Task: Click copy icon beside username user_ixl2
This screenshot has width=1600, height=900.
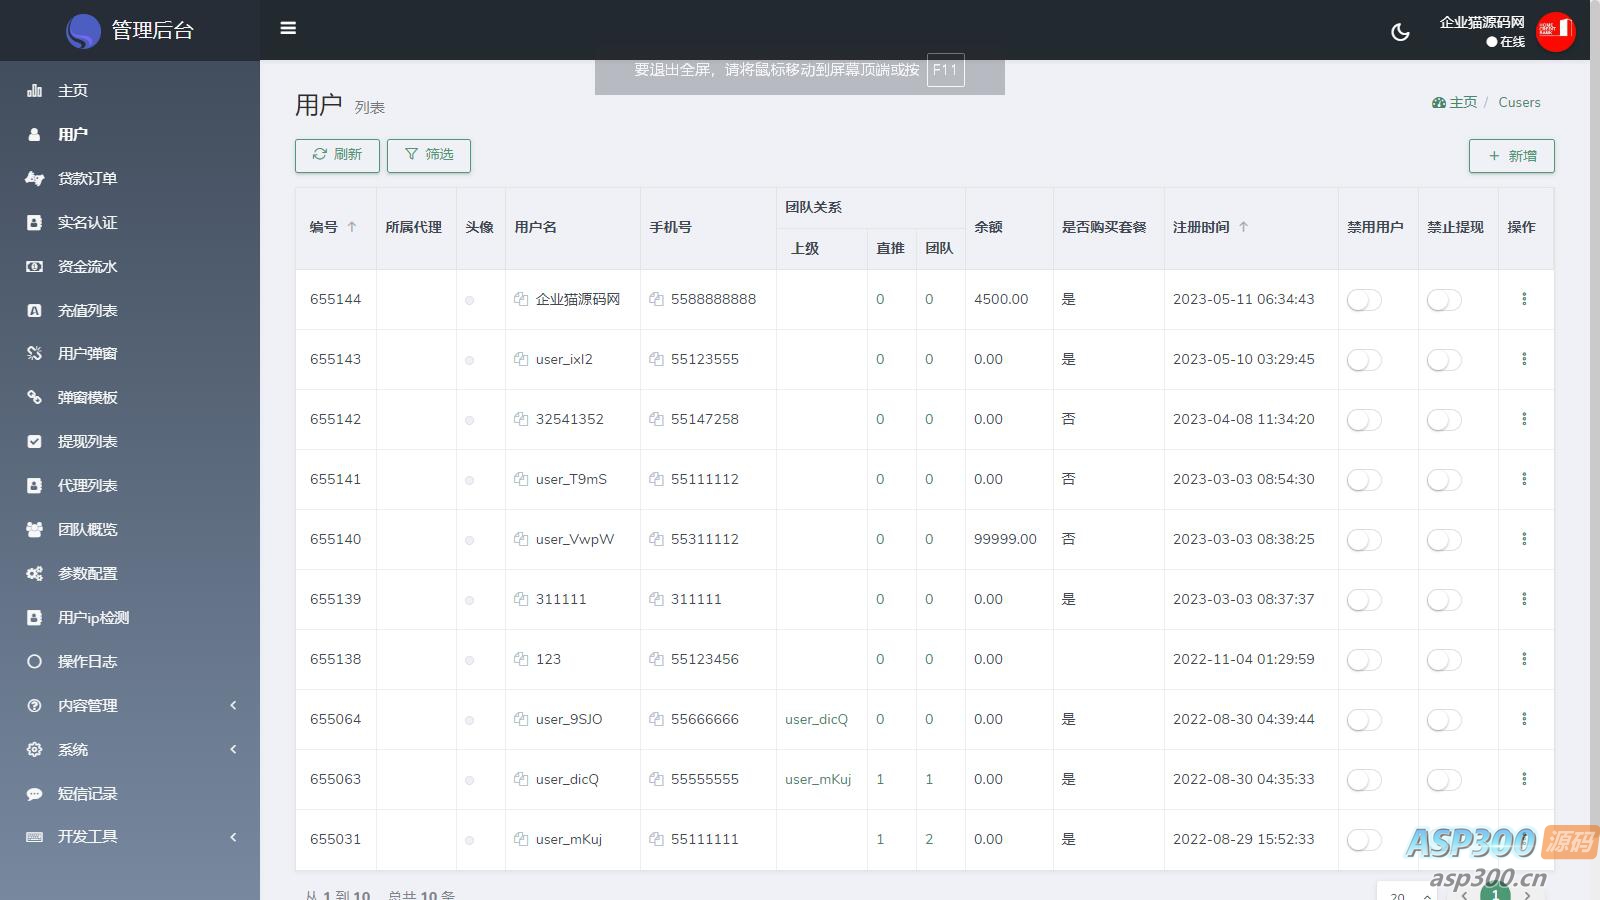Action: point(521,359)
